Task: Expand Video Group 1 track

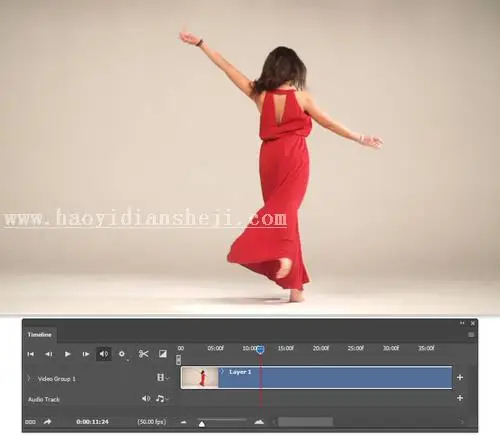Action: pyautogui.click(x=29, y=378)
